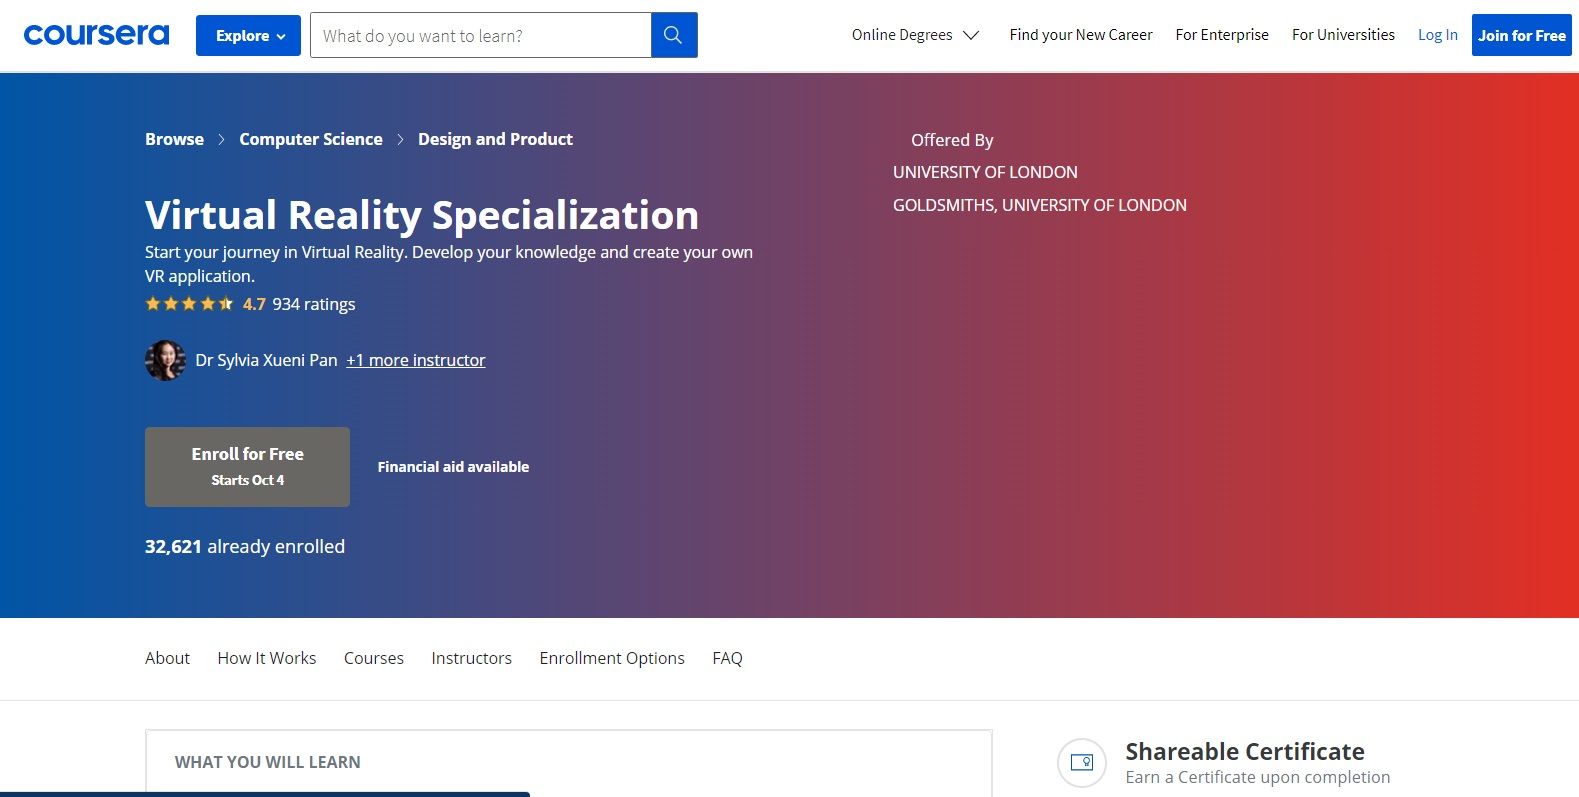Click Dr Sylvia Xueni Pan's avatar

coord(165,360)
